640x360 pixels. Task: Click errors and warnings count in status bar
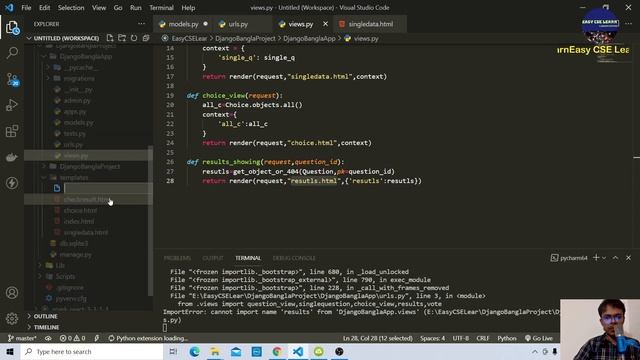tap(72, 338)
